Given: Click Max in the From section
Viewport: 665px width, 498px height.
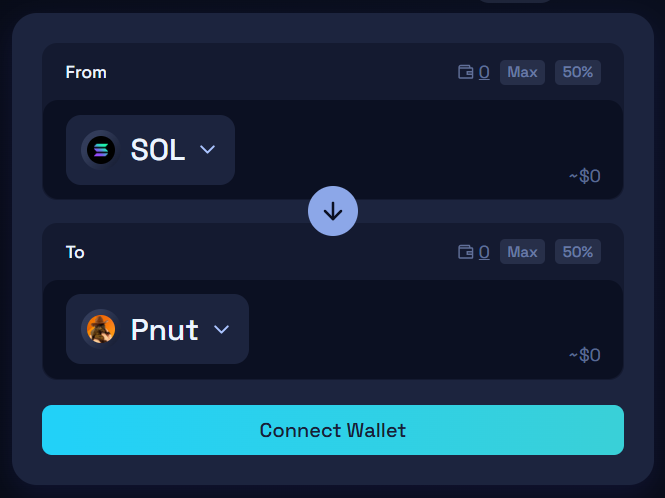Looking at the screenshot, I should [522, 73].
